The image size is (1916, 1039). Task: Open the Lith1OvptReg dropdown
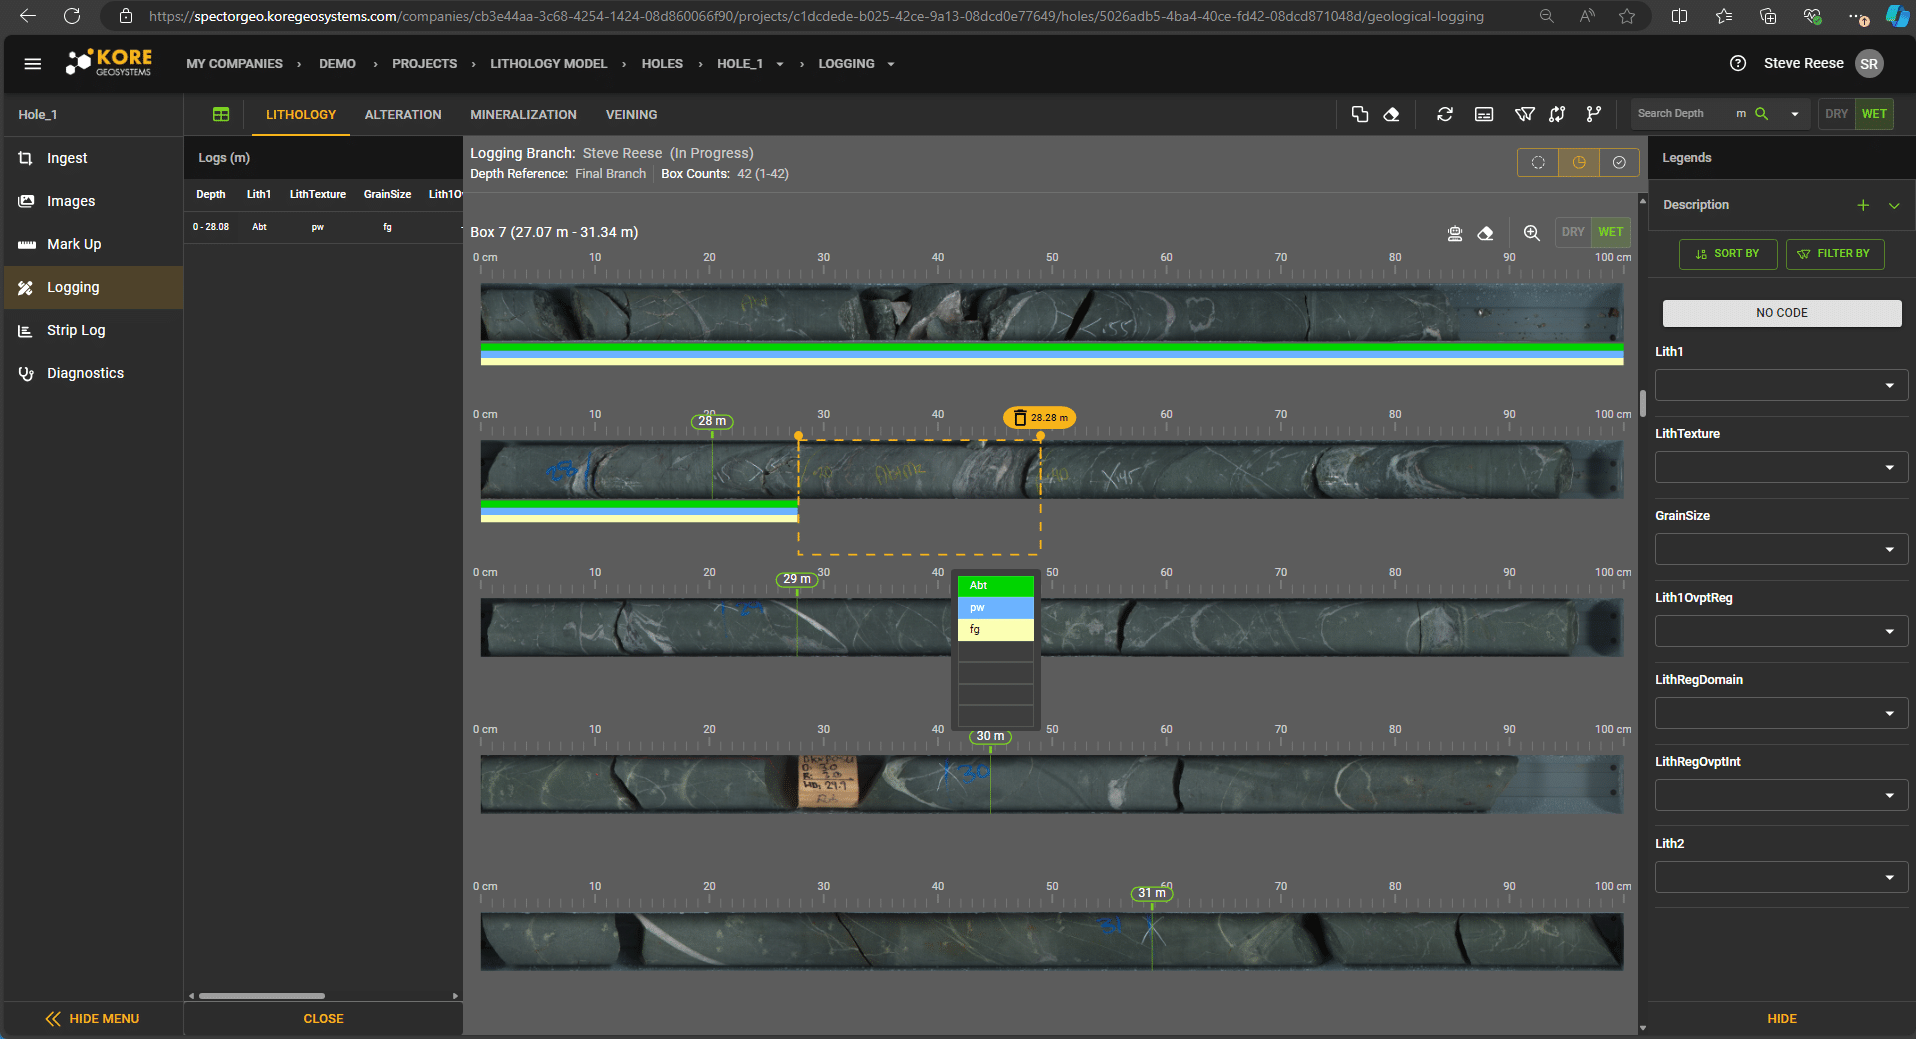[1781, 631]
